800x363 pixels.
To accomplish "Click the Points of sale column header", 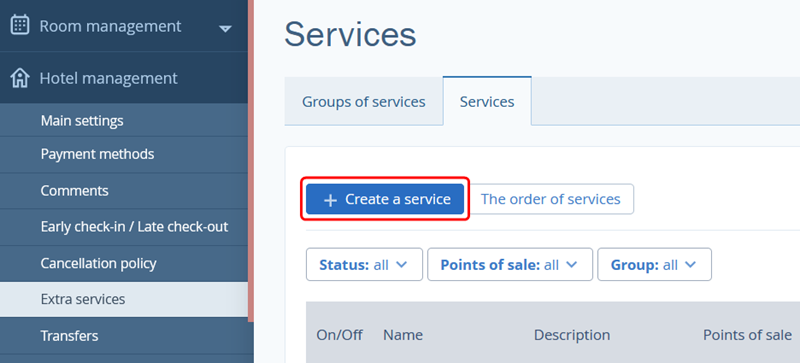I will (747, 335).
